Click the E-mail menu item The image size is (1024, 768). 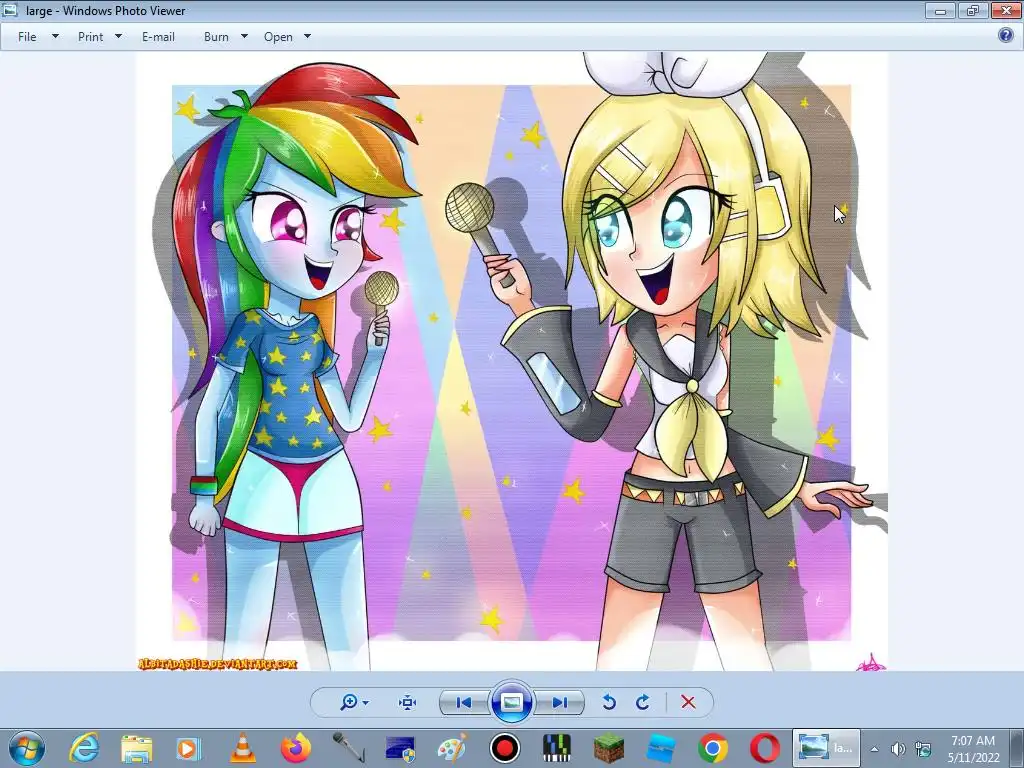[x=158, y=37]
